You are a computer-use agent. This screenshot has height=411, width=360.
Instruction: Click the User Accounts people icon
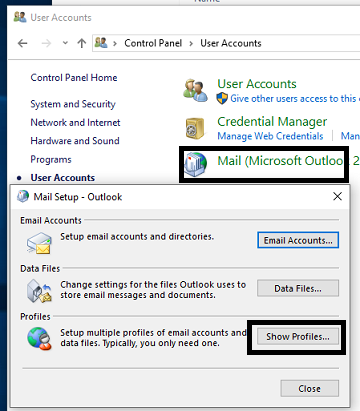click(195, 90)
